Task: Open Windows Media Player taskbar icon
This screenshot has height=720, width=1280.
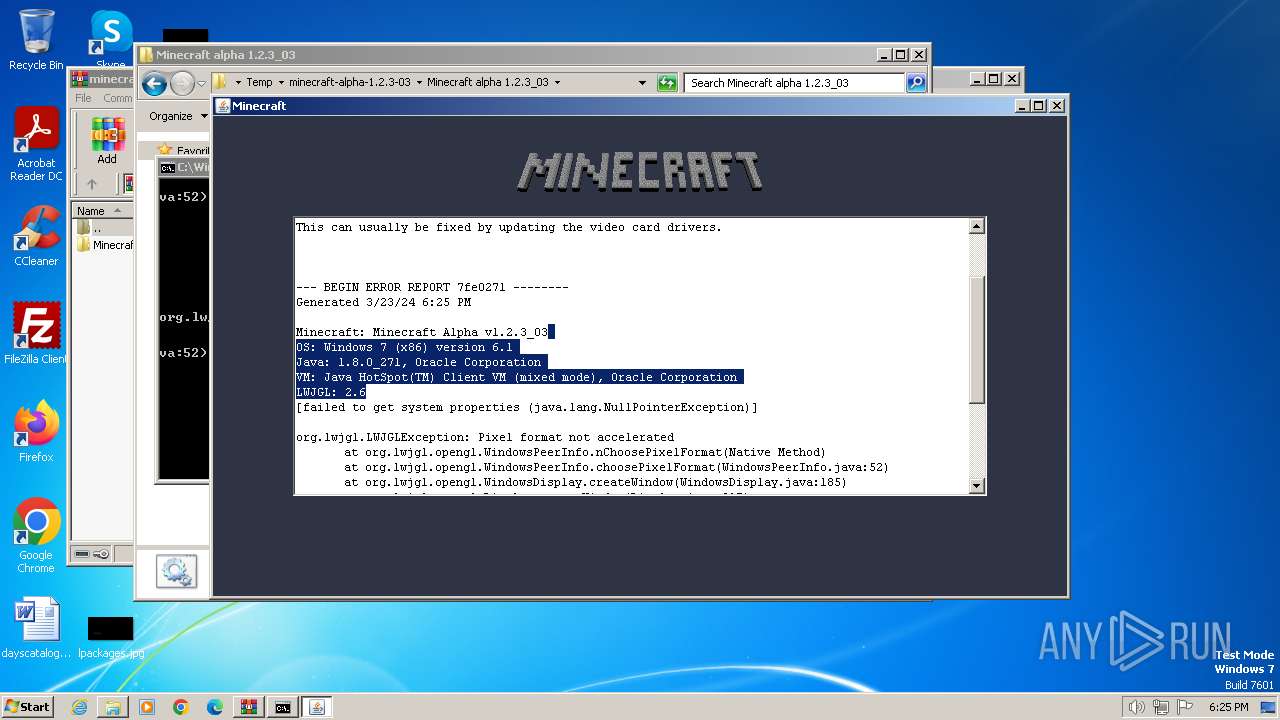Action: (x=147, y=707)
